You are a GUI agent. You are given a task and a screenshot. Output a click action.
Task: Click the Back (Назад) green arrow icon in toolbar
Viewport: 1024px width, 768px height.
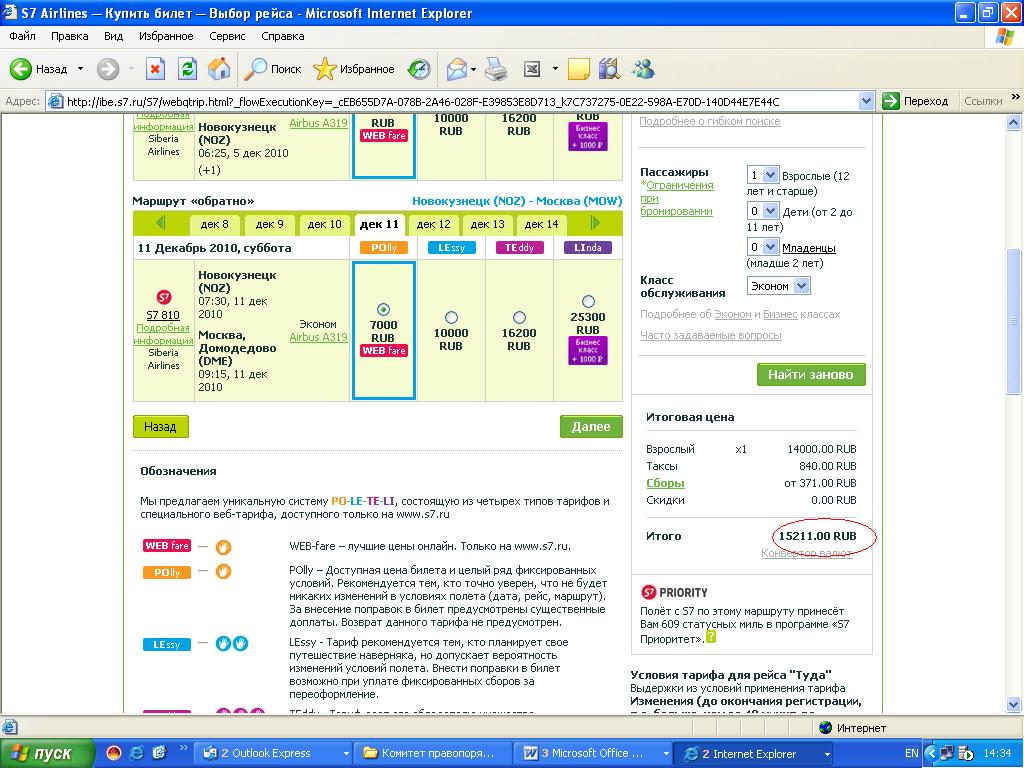[20, 69]
